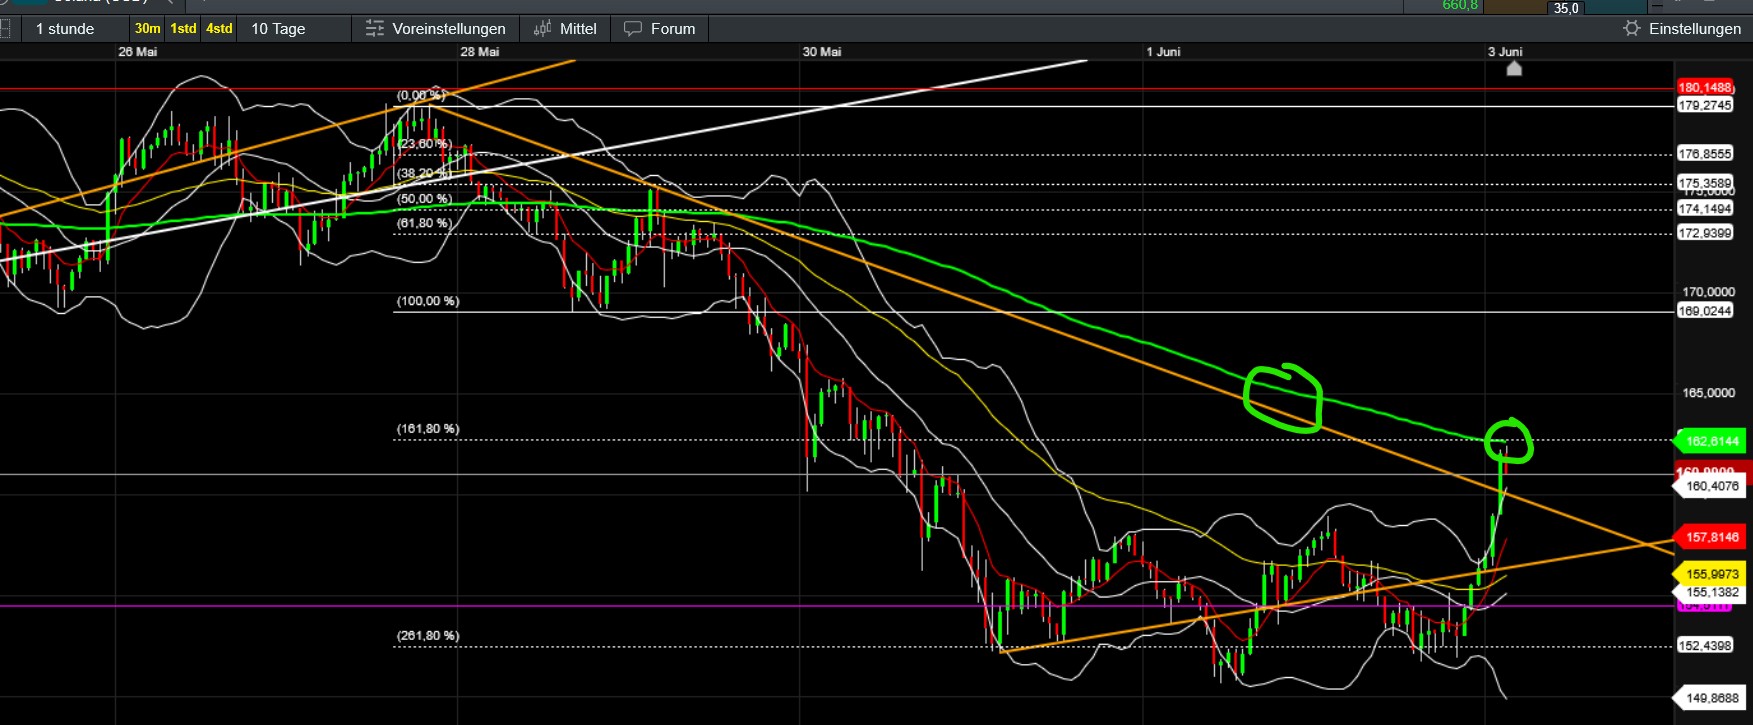
Task: Select the 175,3589 price label
Action: (1705, 183)
